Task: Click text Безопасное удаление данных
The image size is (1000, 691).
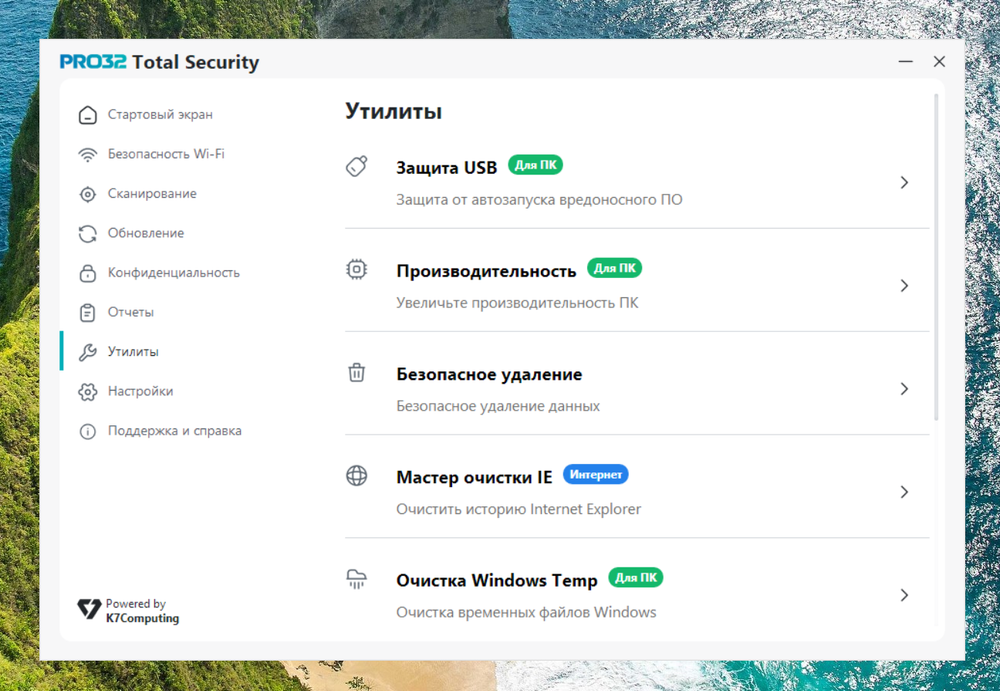Action: (498, 406)
